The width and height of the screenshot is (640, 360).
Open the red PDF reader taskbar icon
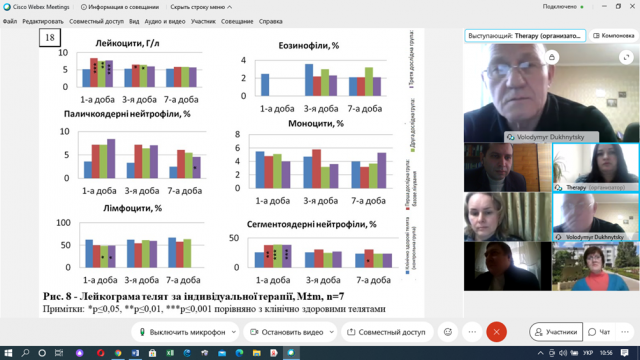(x=274, y=353)
